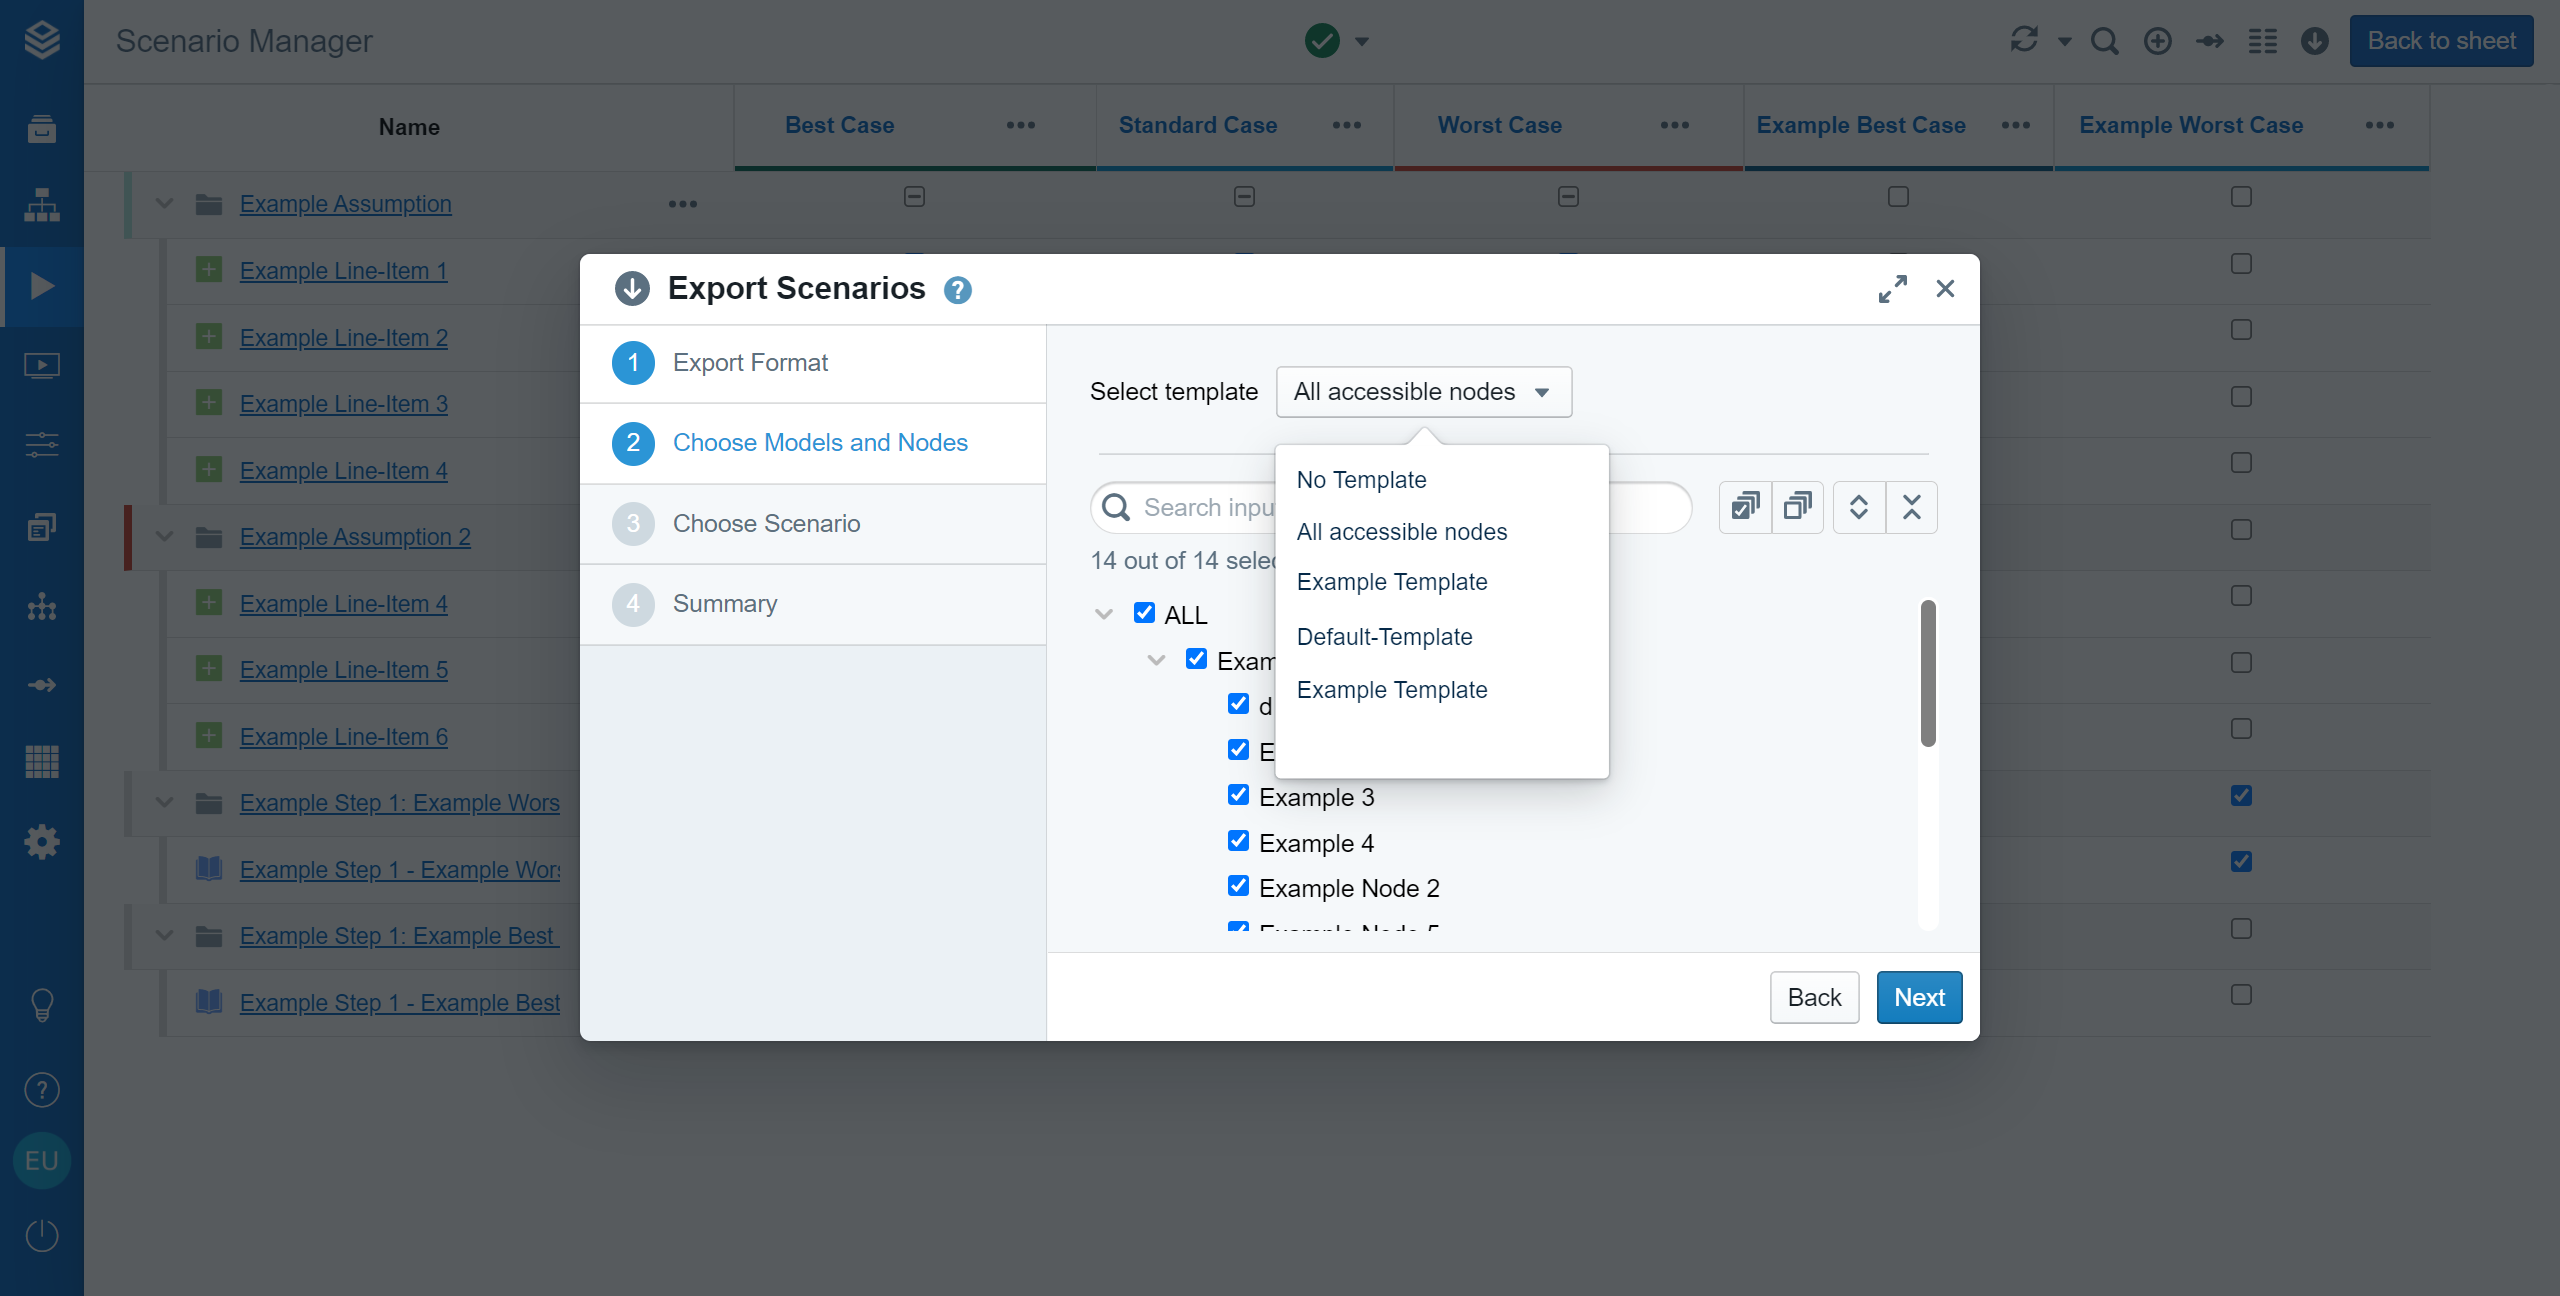Click the lightbulb icon in sidebar

click(x=41, y=1004)
